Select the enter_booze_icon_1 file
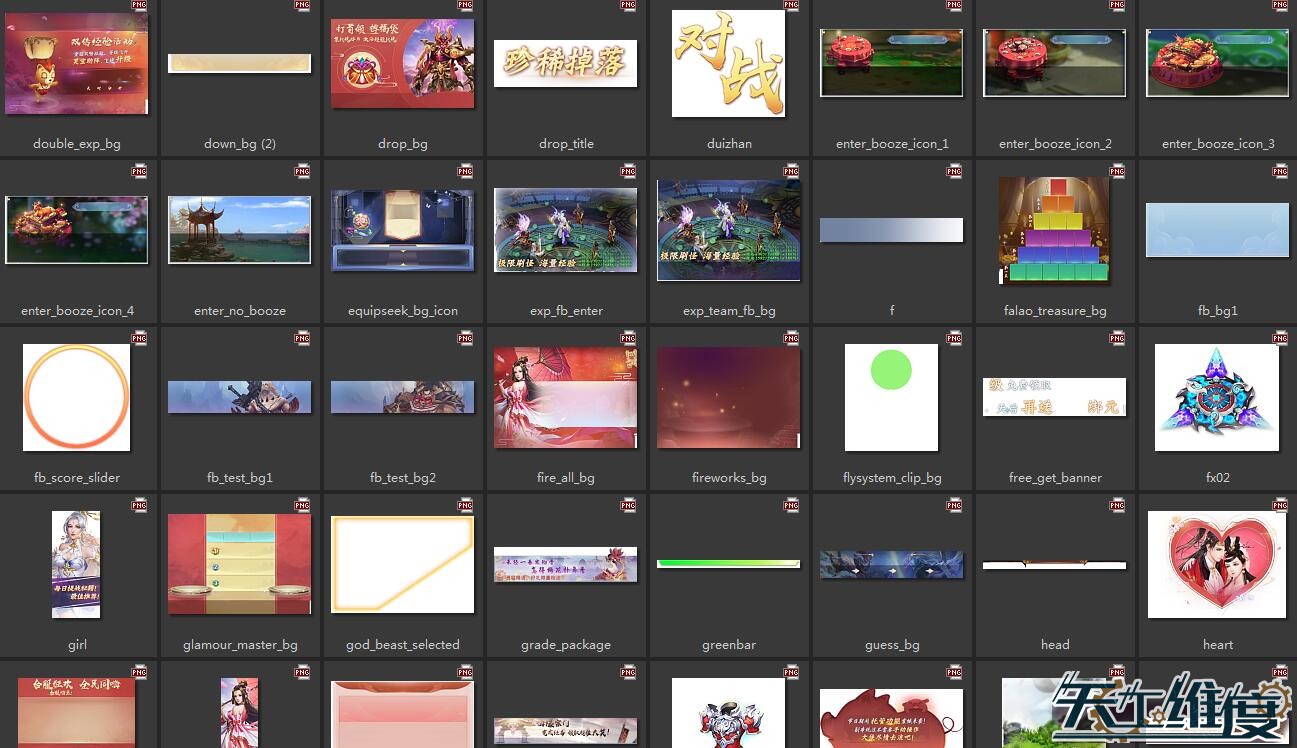Viewport: 1297px width, 748px height. coord(892,63)
